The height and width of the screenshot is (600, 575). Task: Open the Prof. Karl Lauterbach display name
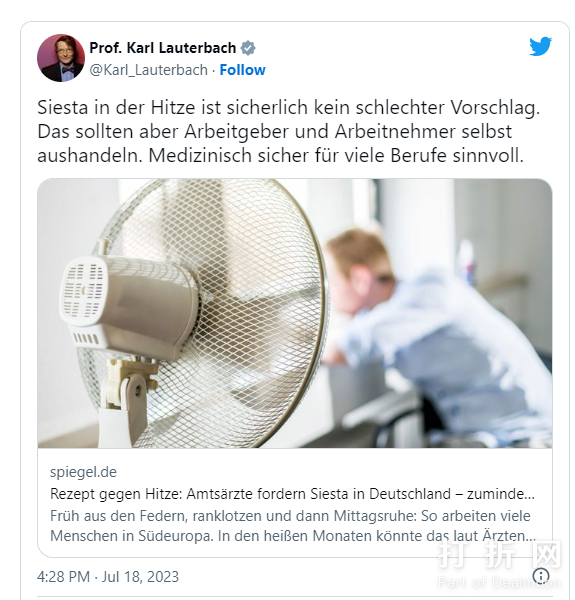[163, 48]
